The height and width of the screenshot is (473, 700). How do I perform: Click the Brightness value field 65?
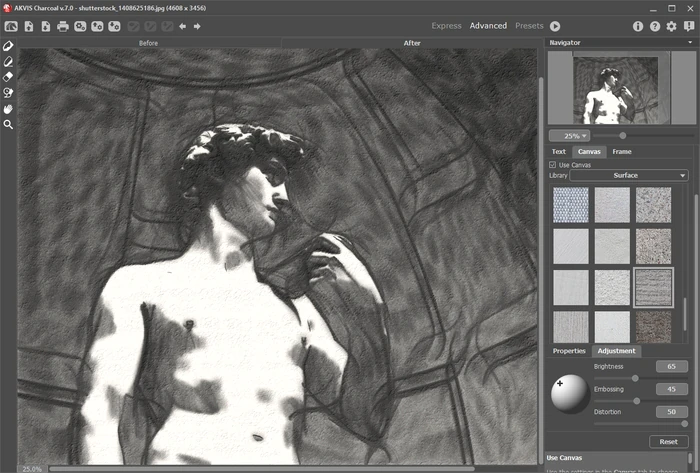point(671,366)
